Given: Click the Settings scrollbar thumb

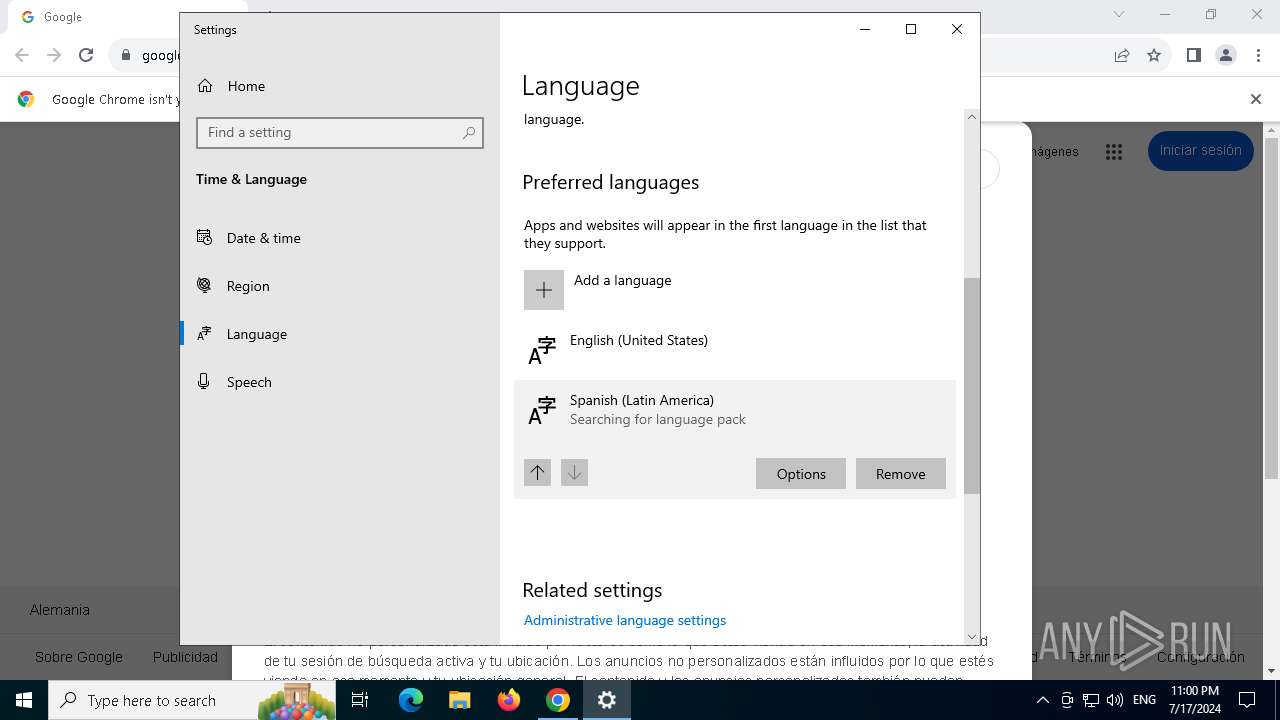Looking at the screenshot, I should click(972, 386).
